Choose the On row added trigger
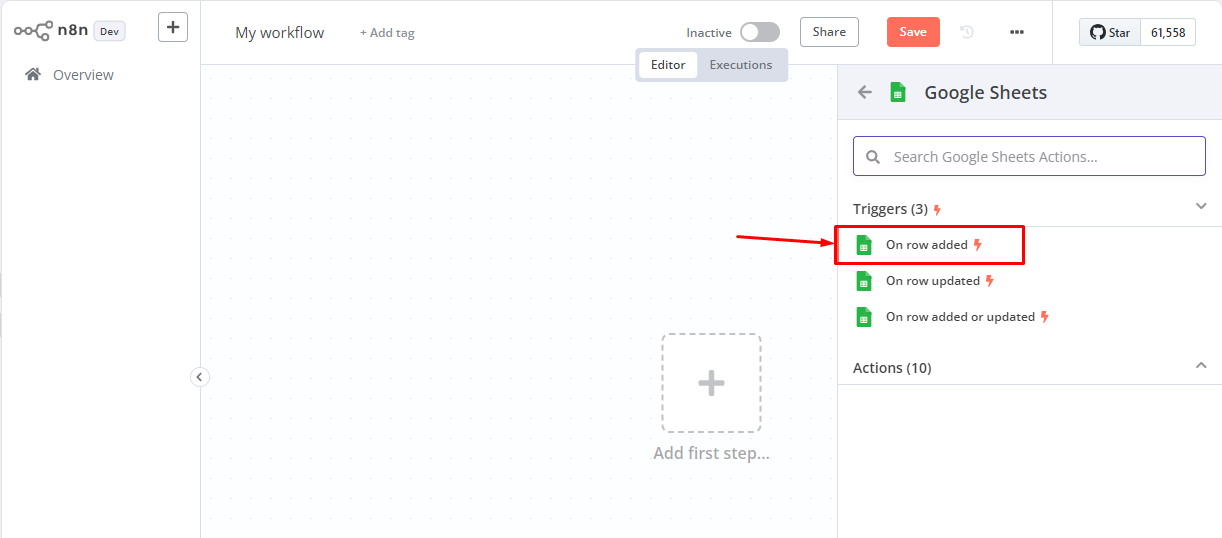This screenshot has height=538, width=1222. (x=929, y=245)
